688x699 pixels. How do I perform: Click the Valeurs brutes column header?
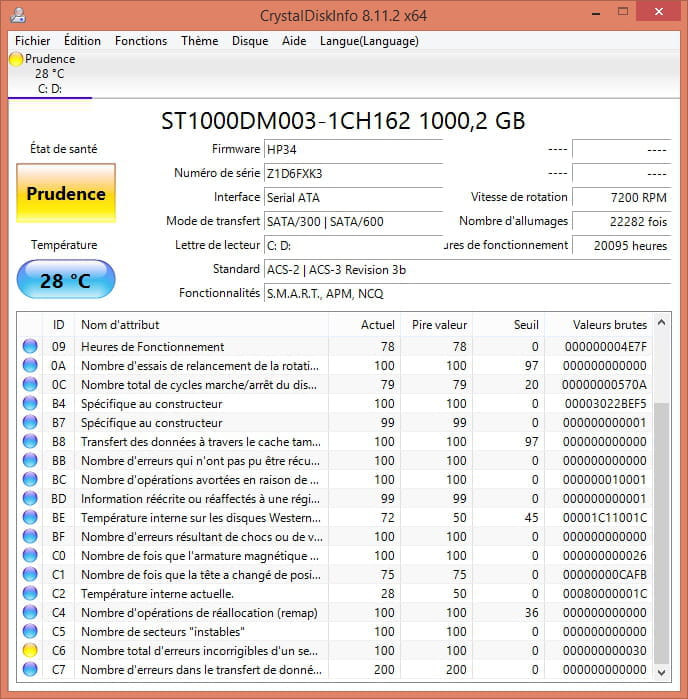pos(609,324)
